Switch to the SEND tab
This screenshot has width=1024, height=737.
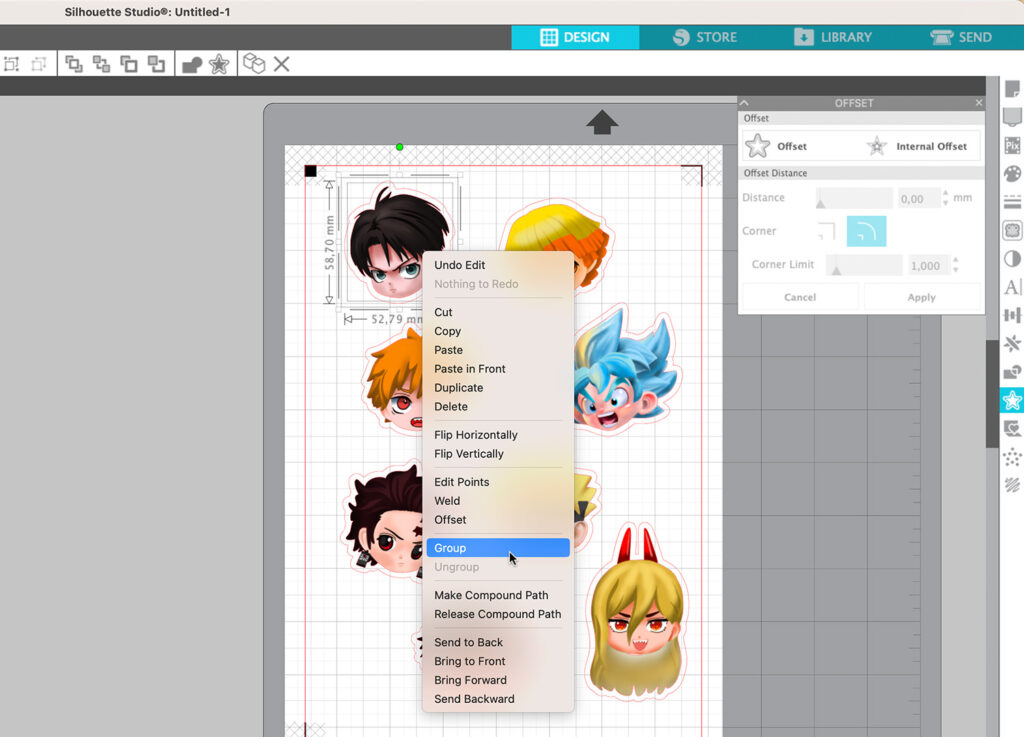click(x=960, y=37)
